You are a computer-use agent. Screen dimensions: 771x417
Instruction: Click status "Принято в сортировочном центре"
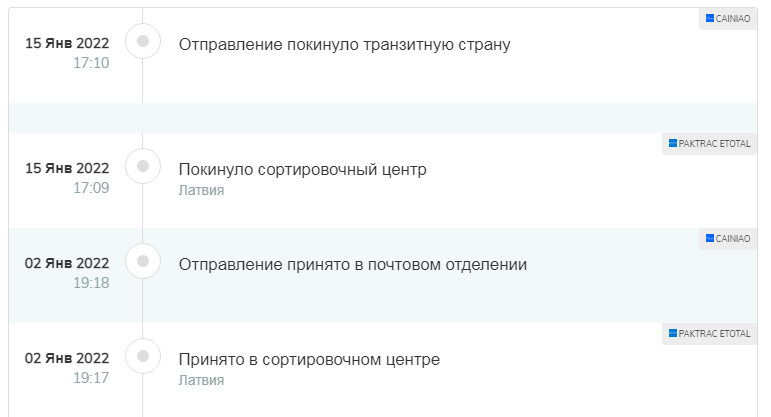[x=309, y=359]
